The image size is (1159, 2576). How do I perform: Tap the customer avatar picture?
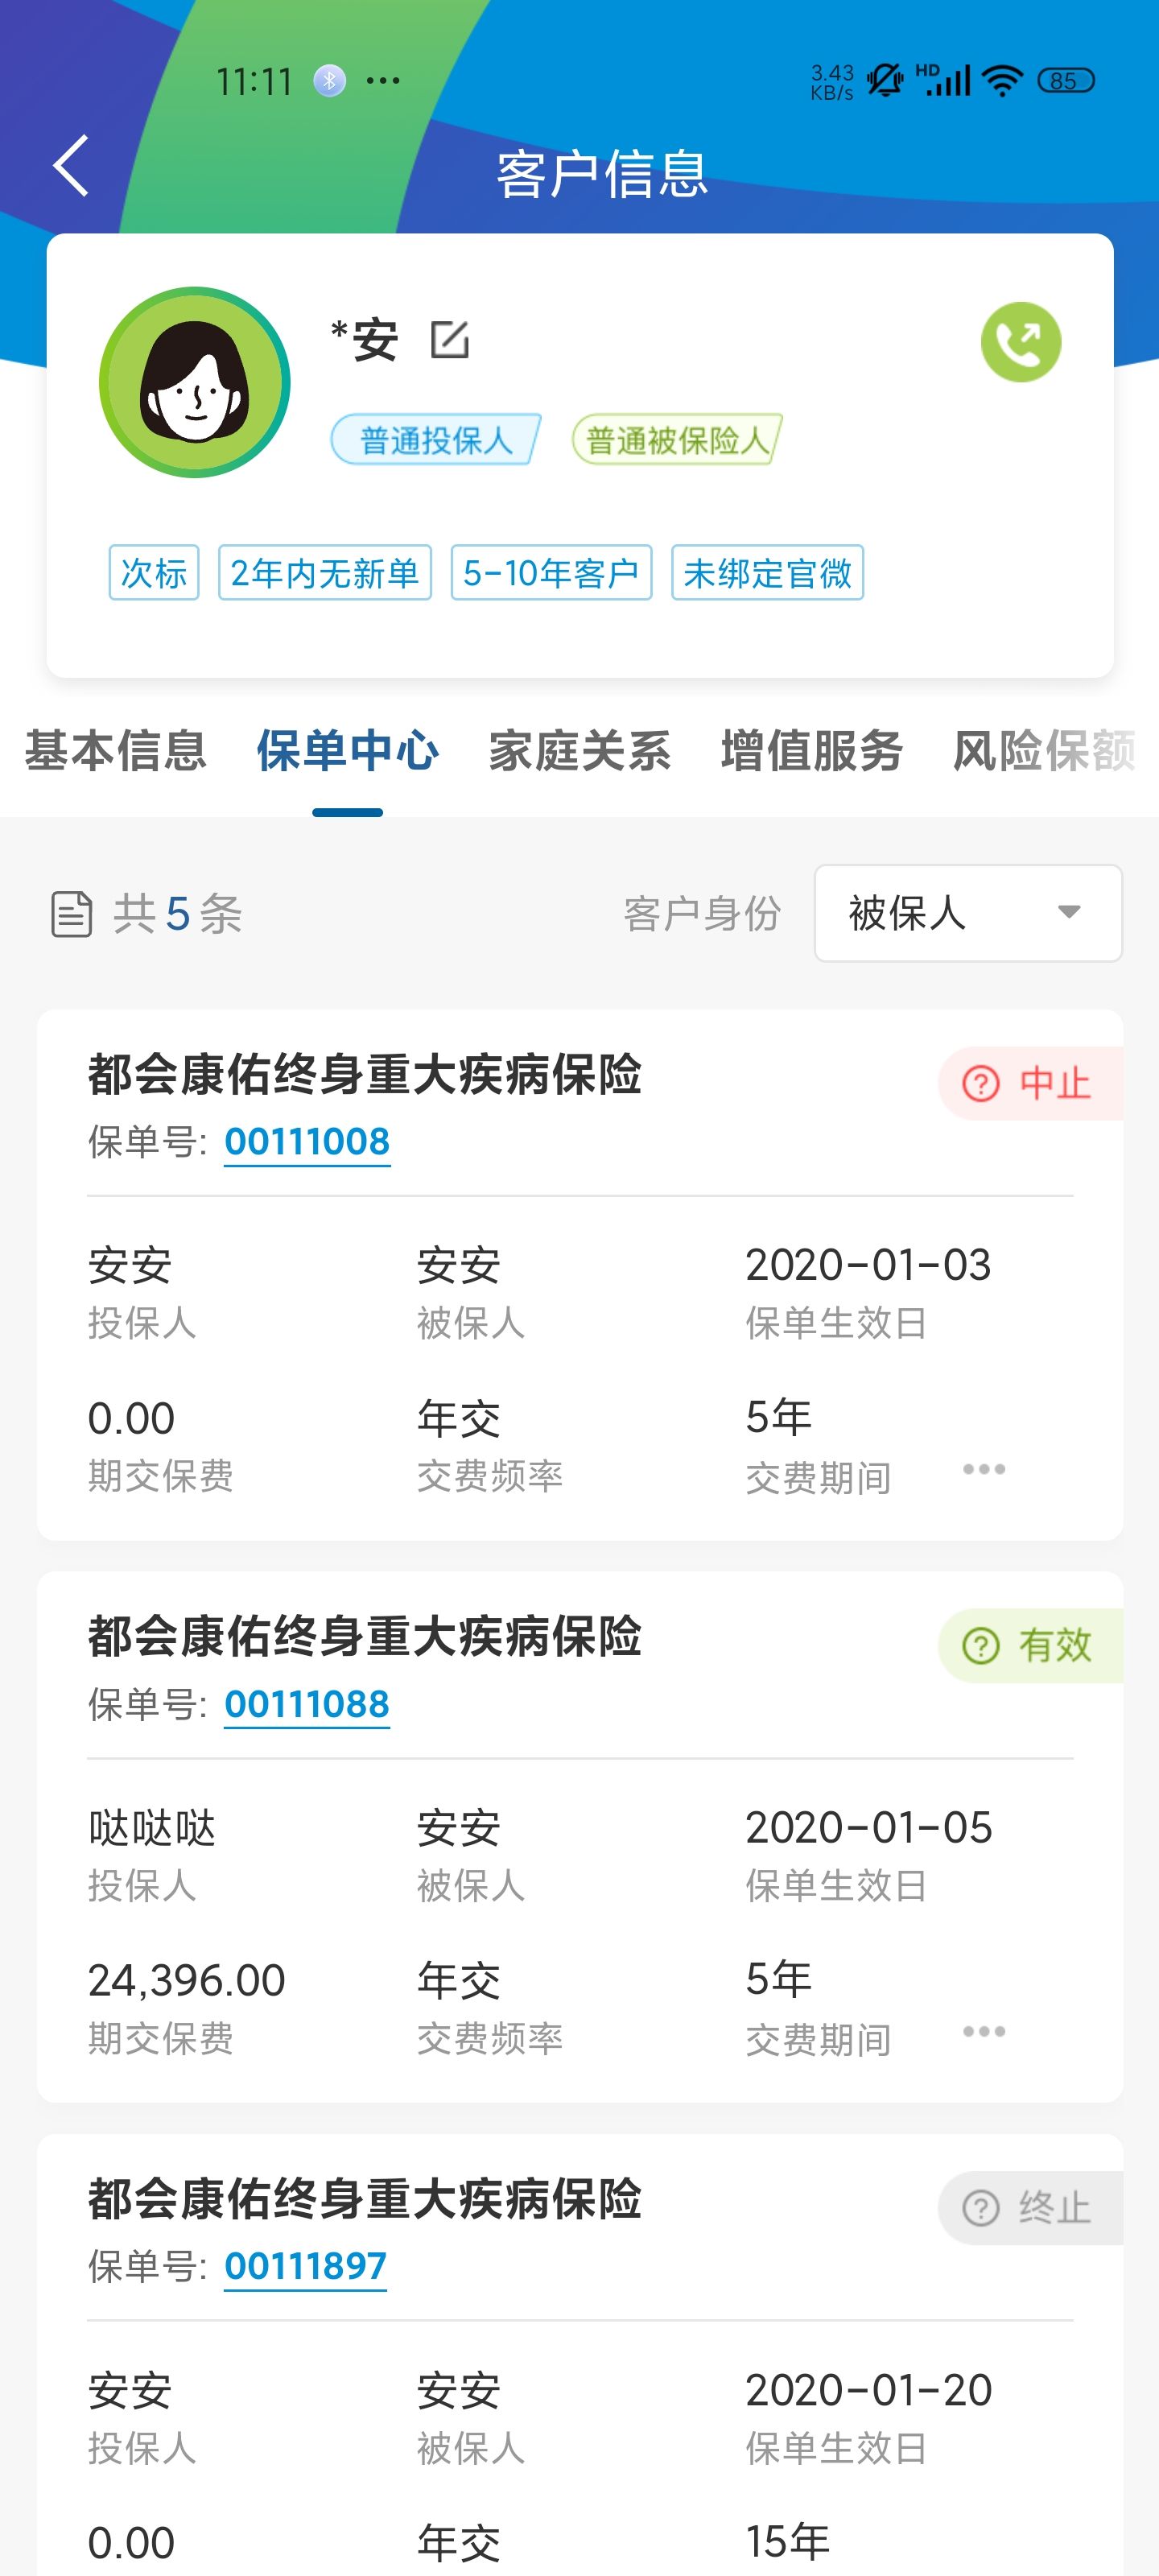pos(195,382)
